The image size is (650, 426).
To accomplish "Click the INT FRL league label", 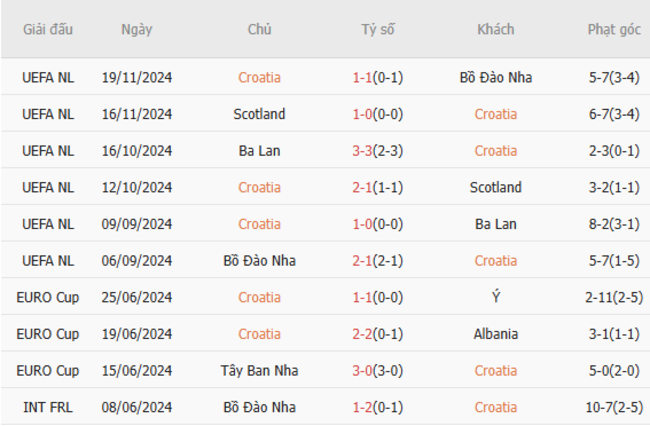I will (x=48, y=408).
